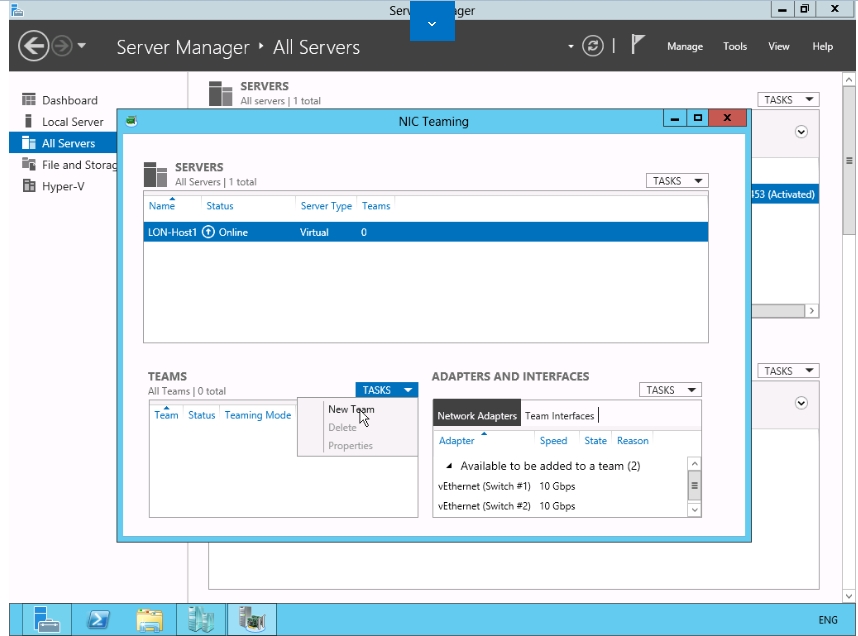Select All Servers in the sidebar
This screenshot has width=858, height=636.
tap(63, 143)
